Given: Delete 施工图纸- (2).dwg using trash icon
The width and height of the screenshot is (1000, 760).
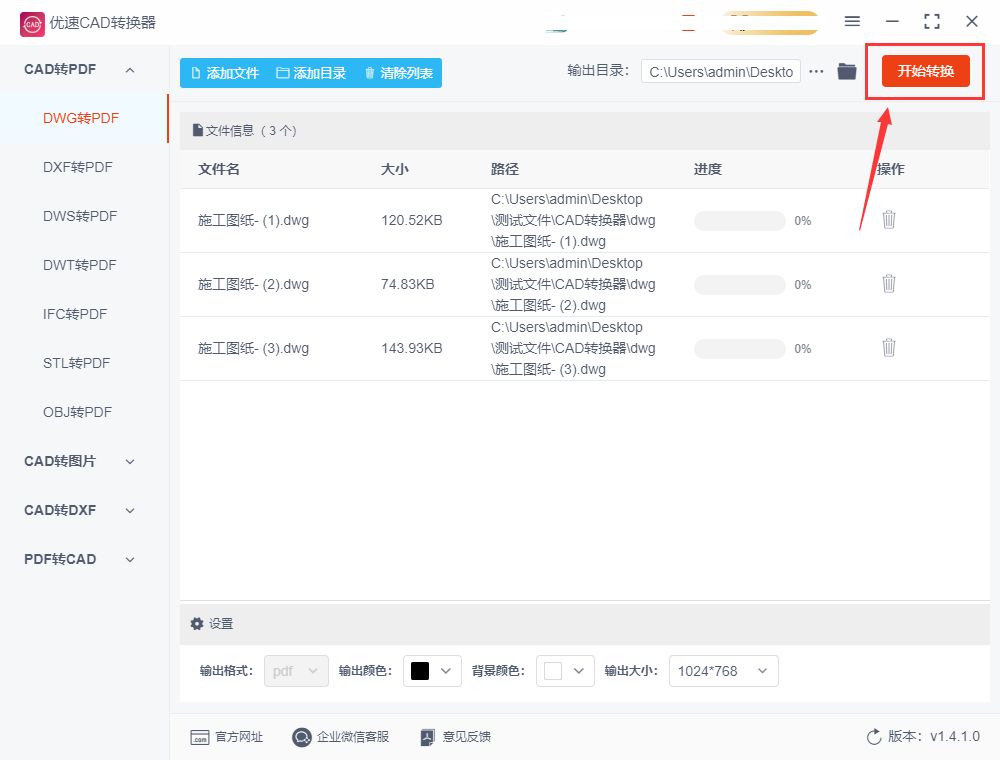Looking at the screenshot, I should point(888,284).
